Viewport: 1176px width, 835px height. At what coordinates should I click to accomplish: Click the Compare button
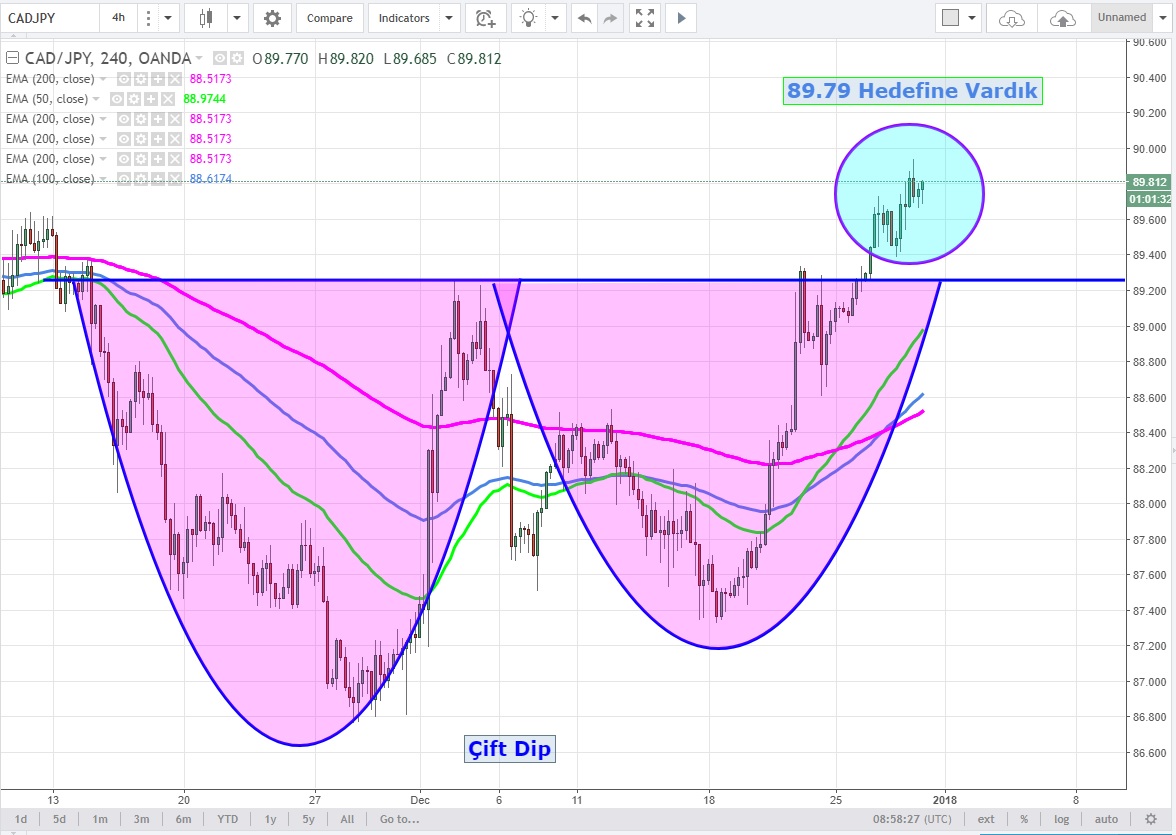329,18
